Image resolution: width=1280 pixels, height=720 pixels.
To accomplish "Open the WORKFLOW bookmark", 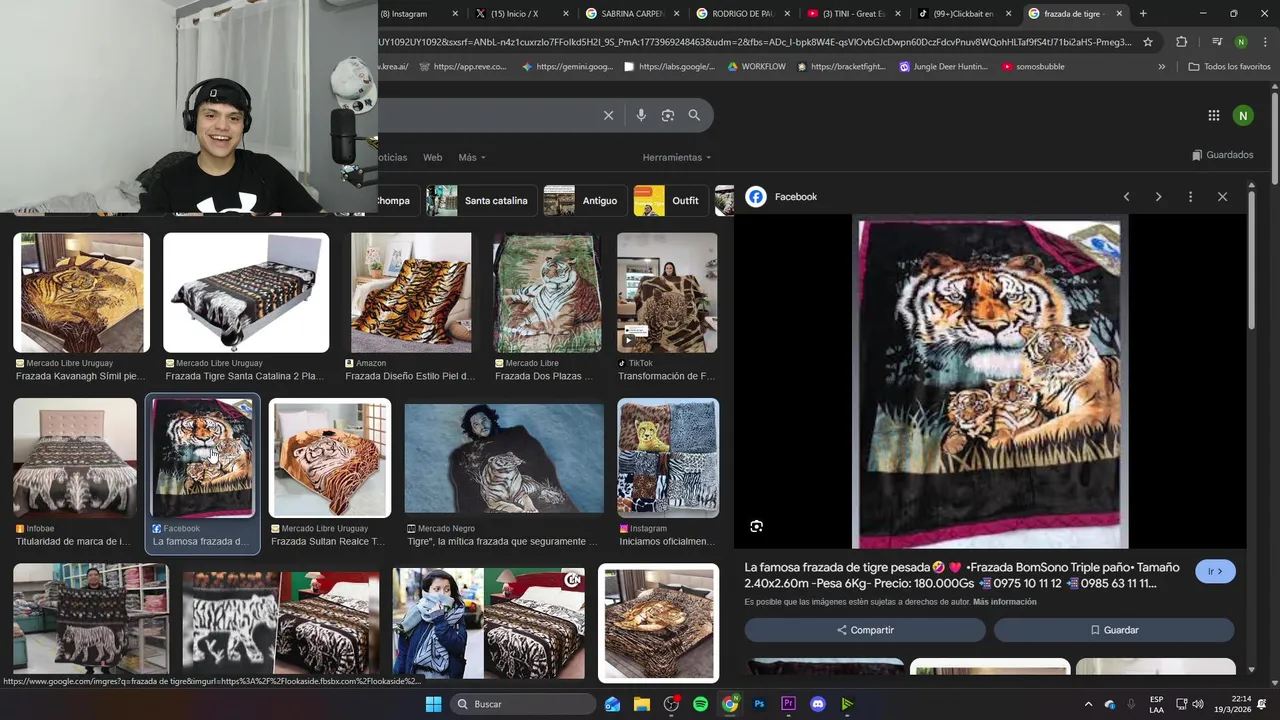I will point(756,67).
